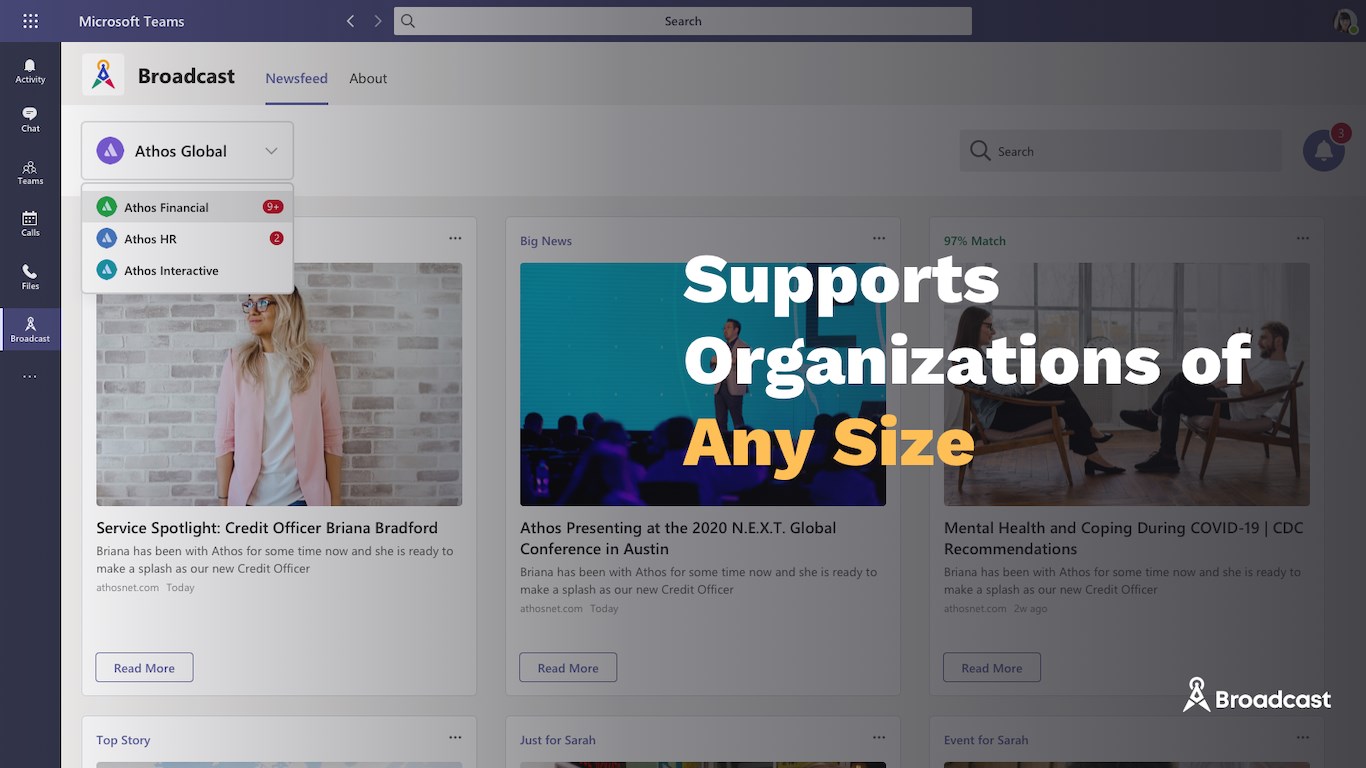Image resolution: width=1366 pixels, height=768 pixels.
Task: Open Mental Health and Coping article title
Action: [x=1124, y=538]
